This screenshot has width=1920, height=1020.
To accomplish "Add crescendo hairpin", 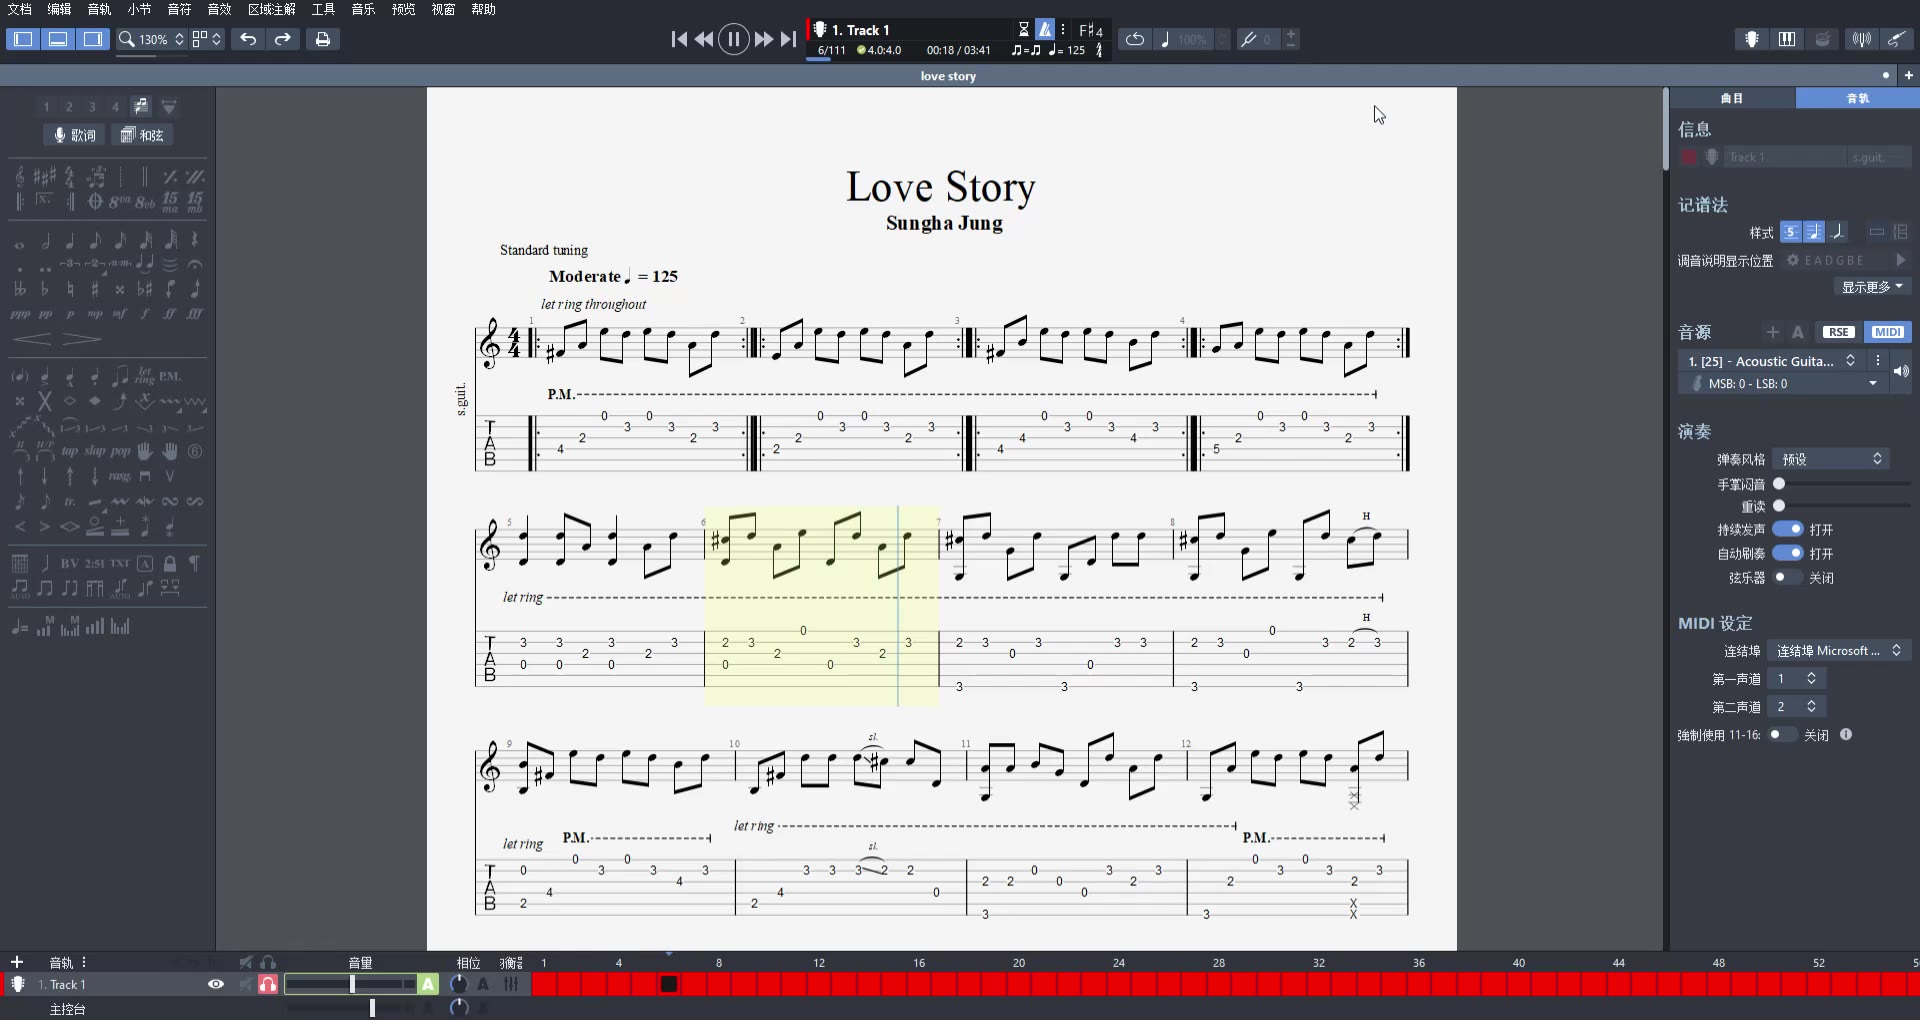I will point(32,339).
